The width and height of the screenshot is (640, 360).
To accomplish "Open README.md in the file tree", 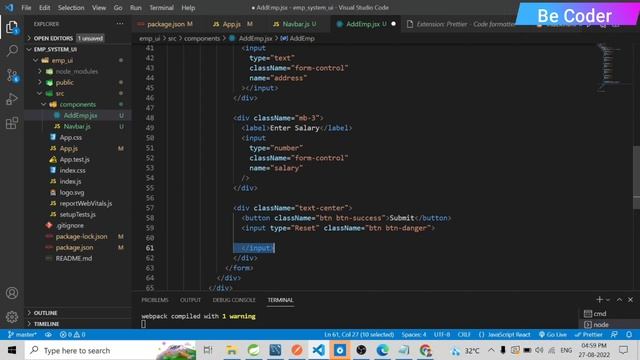I will [x=73, y=258].
